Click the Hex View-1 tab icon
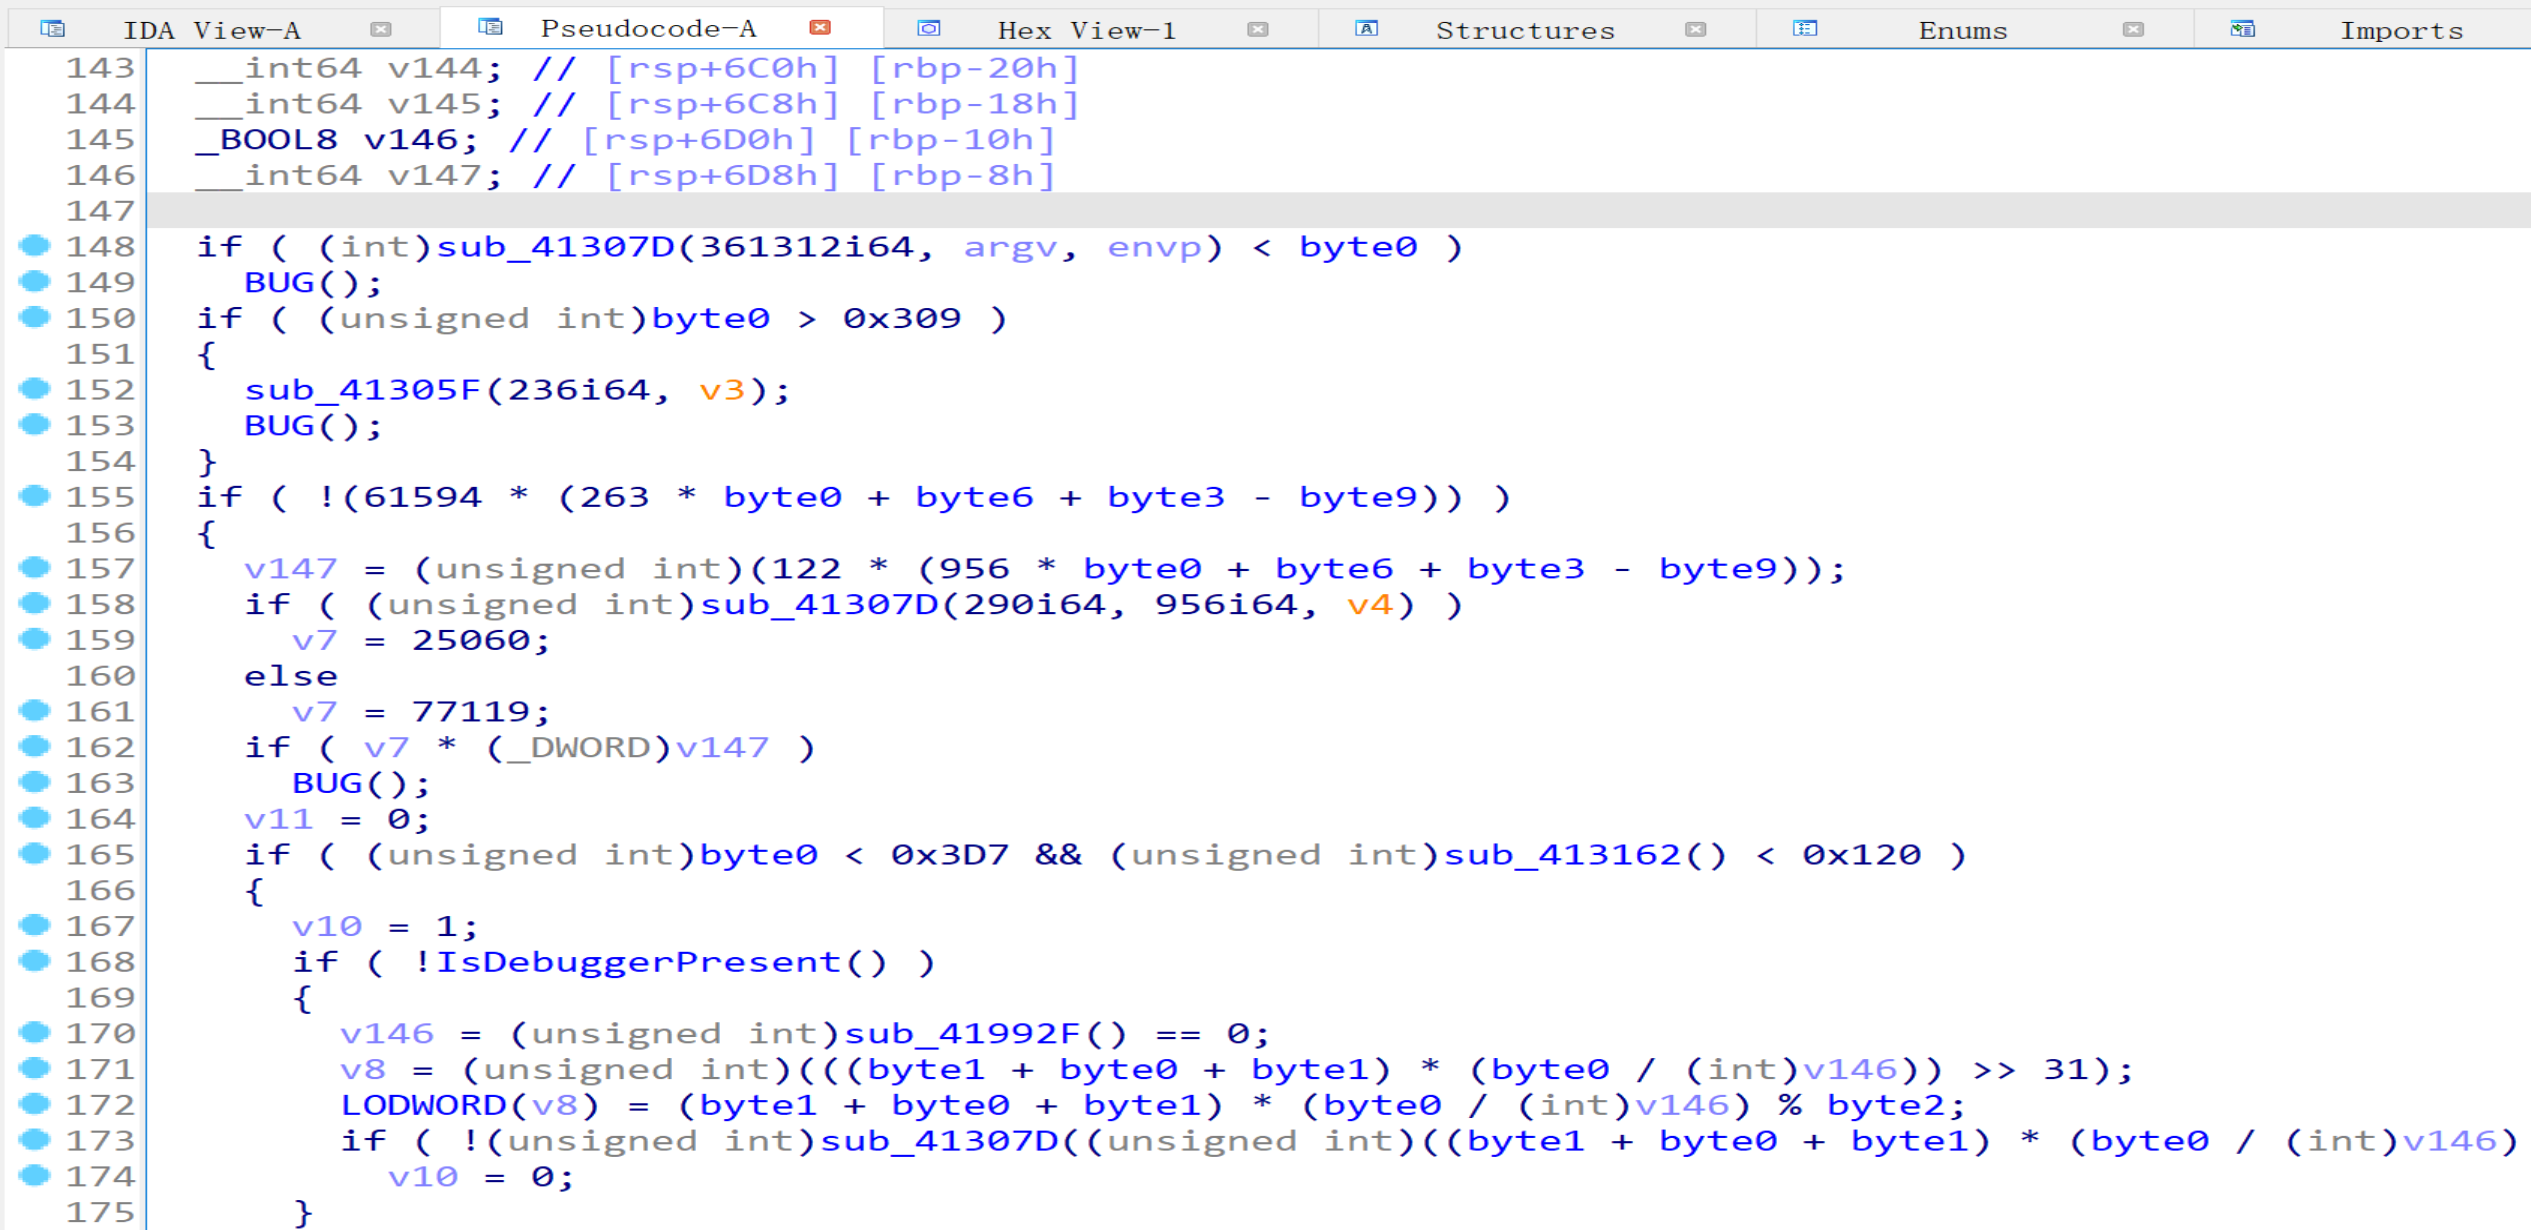The image size is (2531, 1230). click(x=928, y=28)
